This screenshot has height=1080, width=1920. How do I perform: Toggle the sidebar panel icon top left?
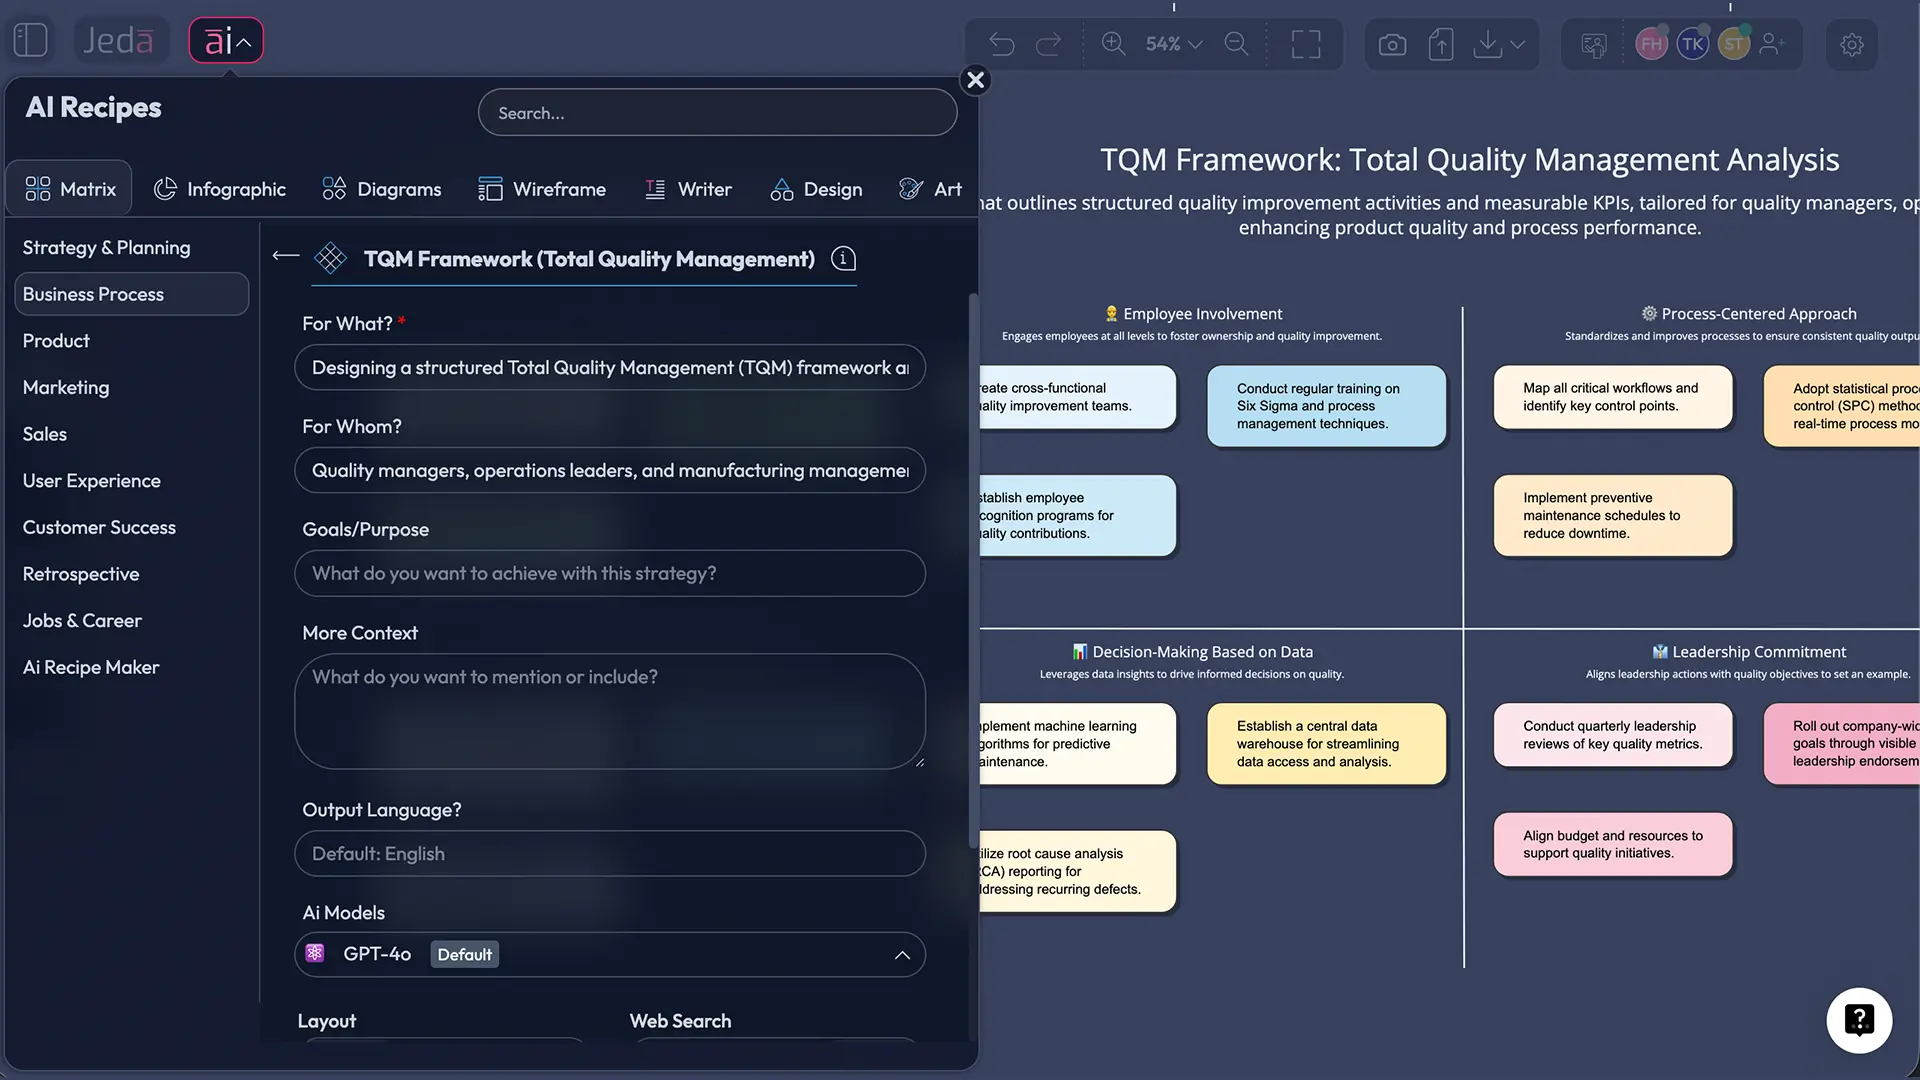tap(30, 39)
